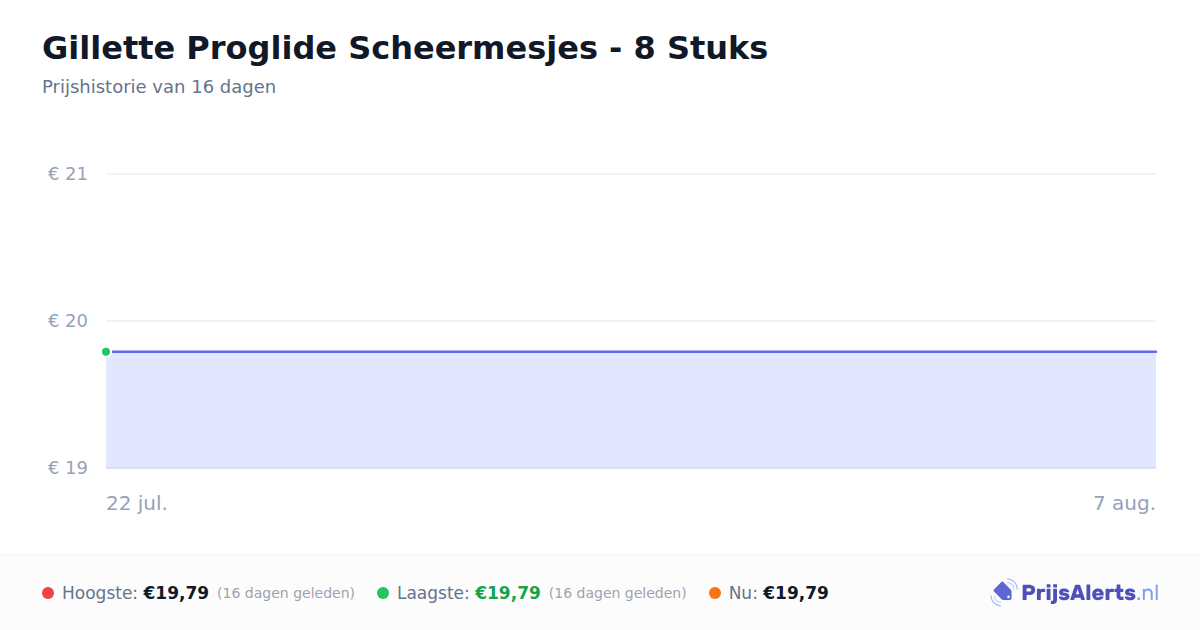This screenshot has height=630, width=1200.
Task: Click the blue price line in the chart
Action: 631,352
